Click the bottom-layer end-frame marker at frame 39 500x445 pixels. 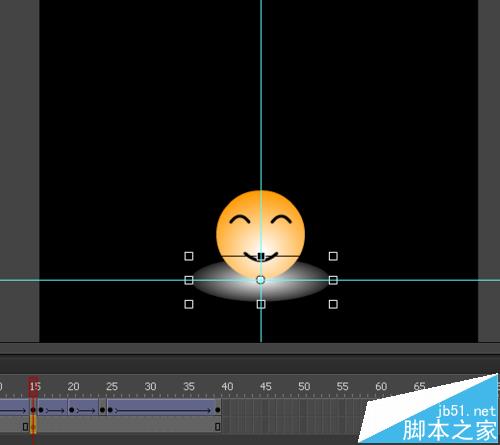click(218, 426)
